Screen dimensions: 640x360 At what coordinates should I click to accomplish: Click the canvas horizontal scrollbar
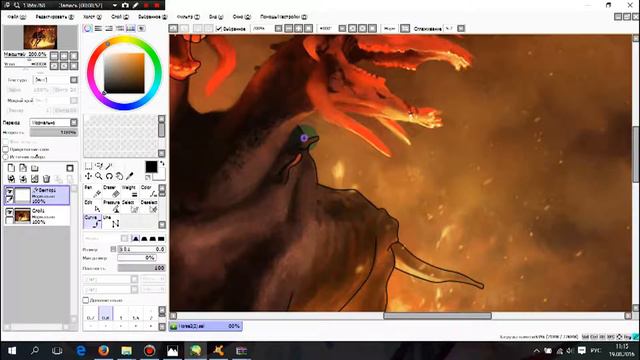pos(437,316)
